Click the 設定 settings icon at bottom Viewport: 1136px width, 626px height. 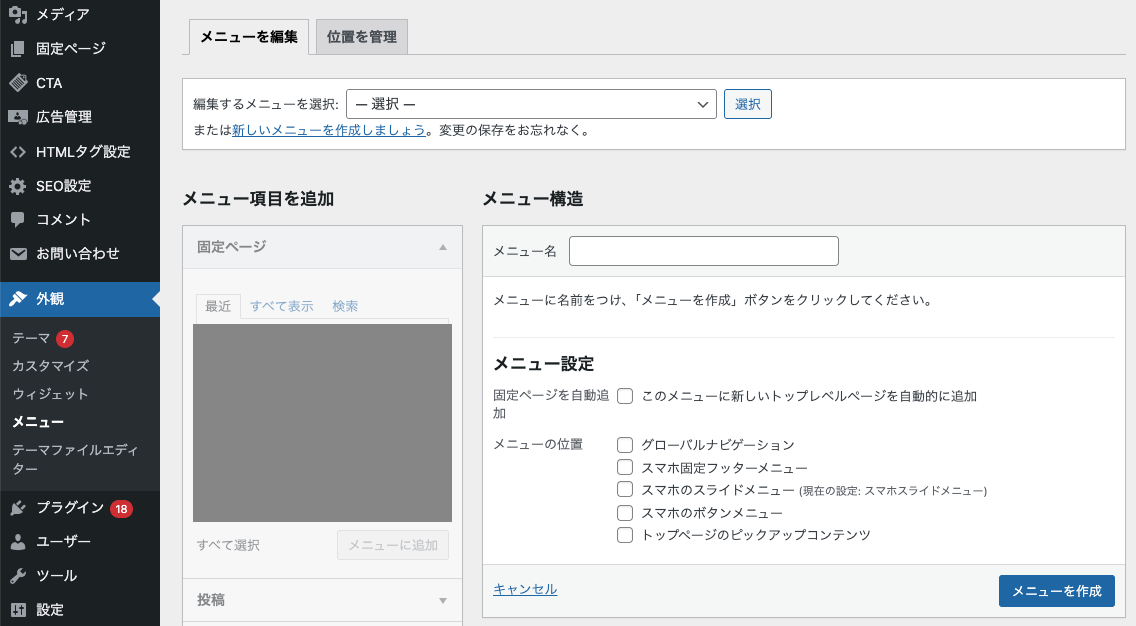(x=18, y=609)
